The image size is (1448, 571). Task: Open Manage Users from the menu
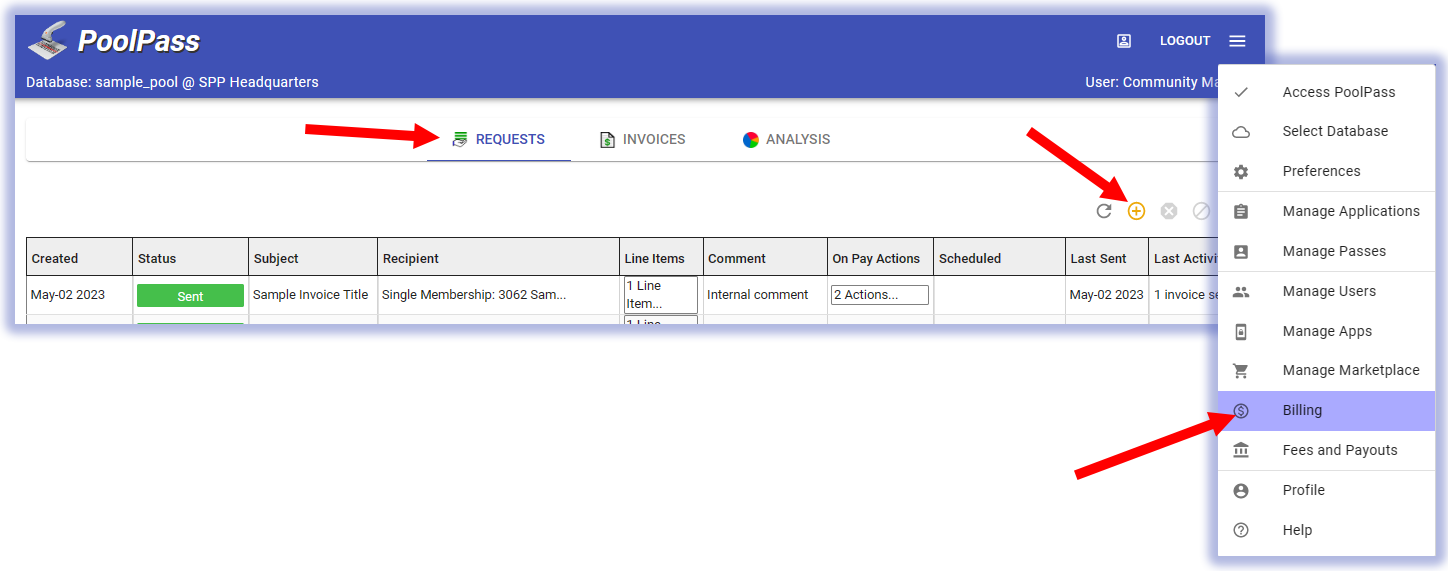1326,291
